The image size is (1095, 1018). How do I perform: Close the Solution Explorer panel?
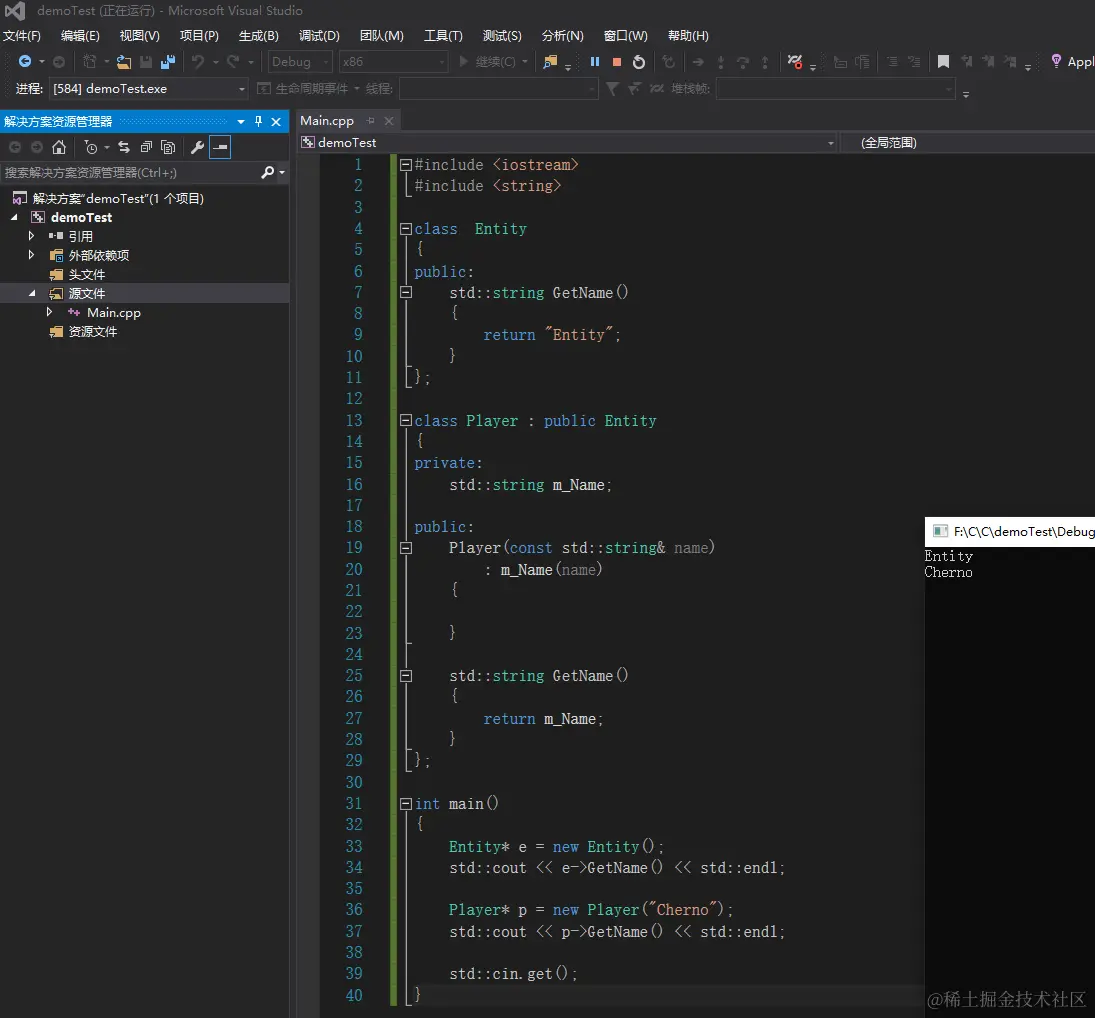click(276, 122)
